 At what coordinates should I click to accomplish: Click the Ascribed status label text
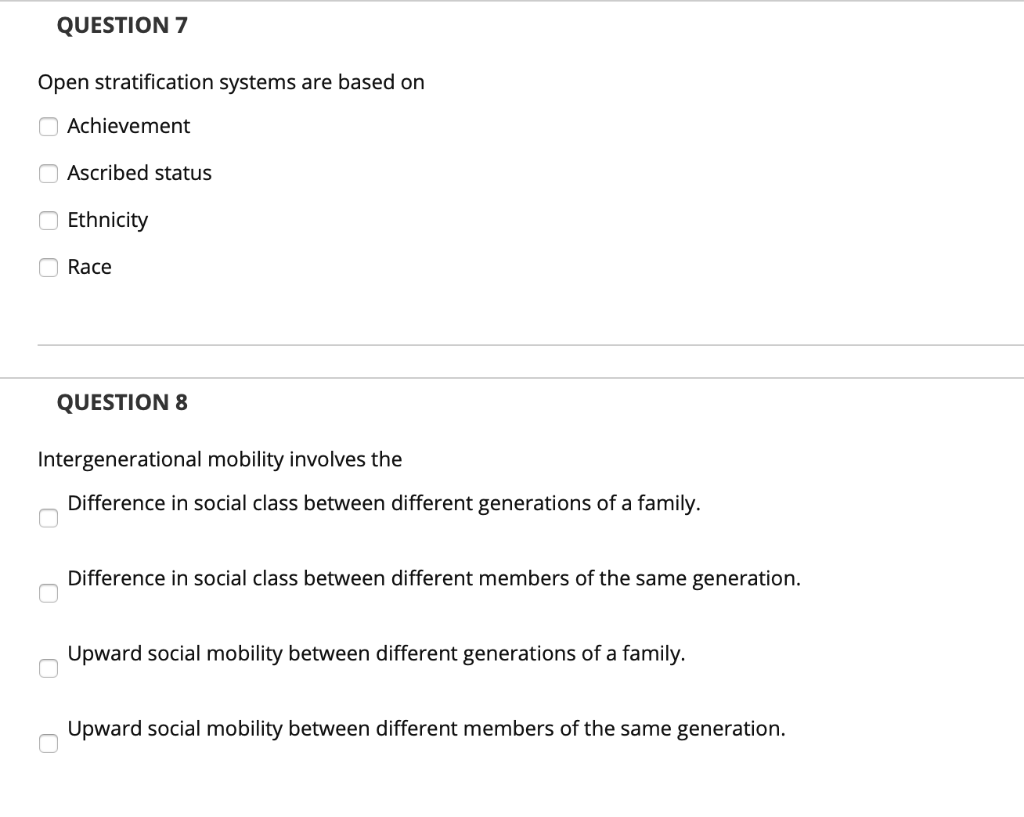coord(139,173)
